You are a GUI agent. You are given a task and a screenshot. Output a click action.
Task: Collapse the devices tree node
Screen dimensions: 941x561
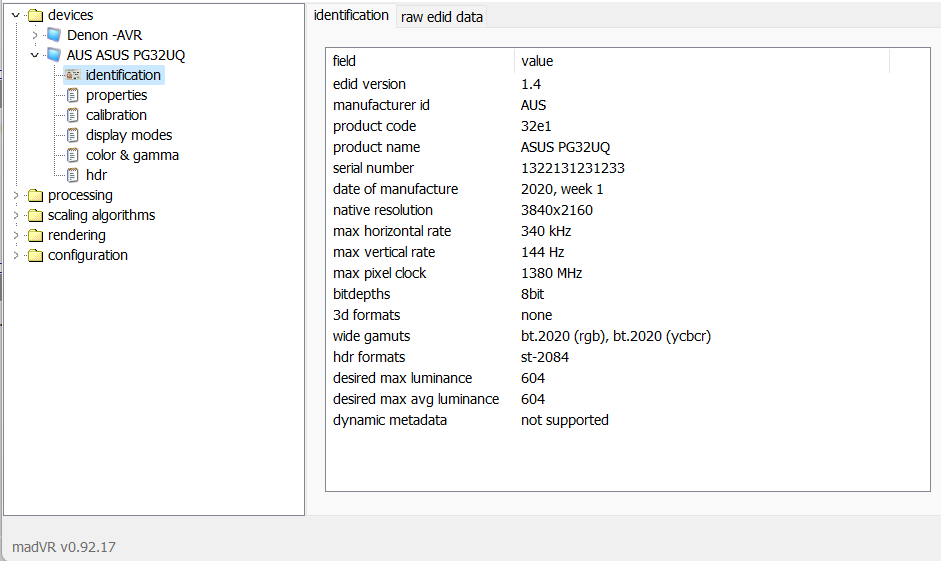[x=16, y=15]
